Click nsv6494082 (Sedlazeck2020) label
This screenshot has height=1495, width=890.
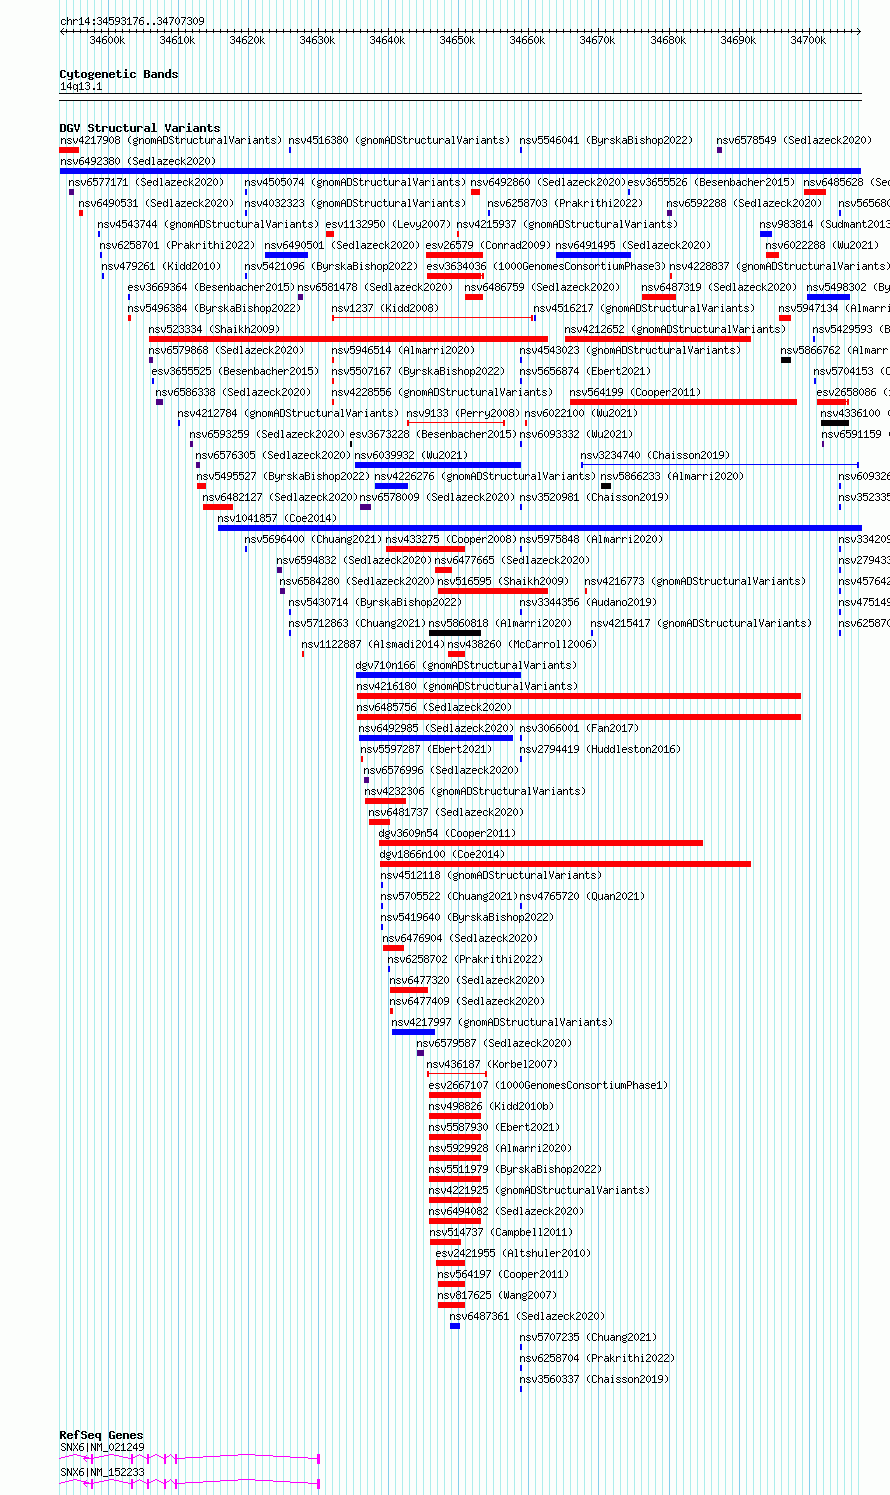click(x=506, y=1211)
